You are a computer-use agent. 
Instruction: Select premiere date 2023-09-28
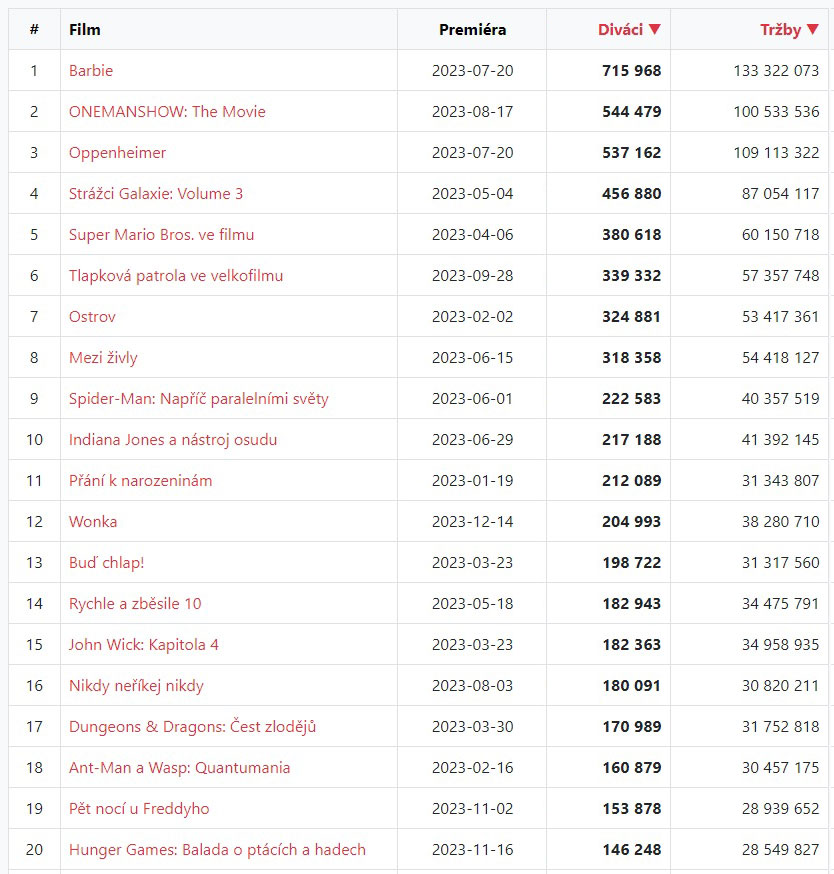coord(473,275)
